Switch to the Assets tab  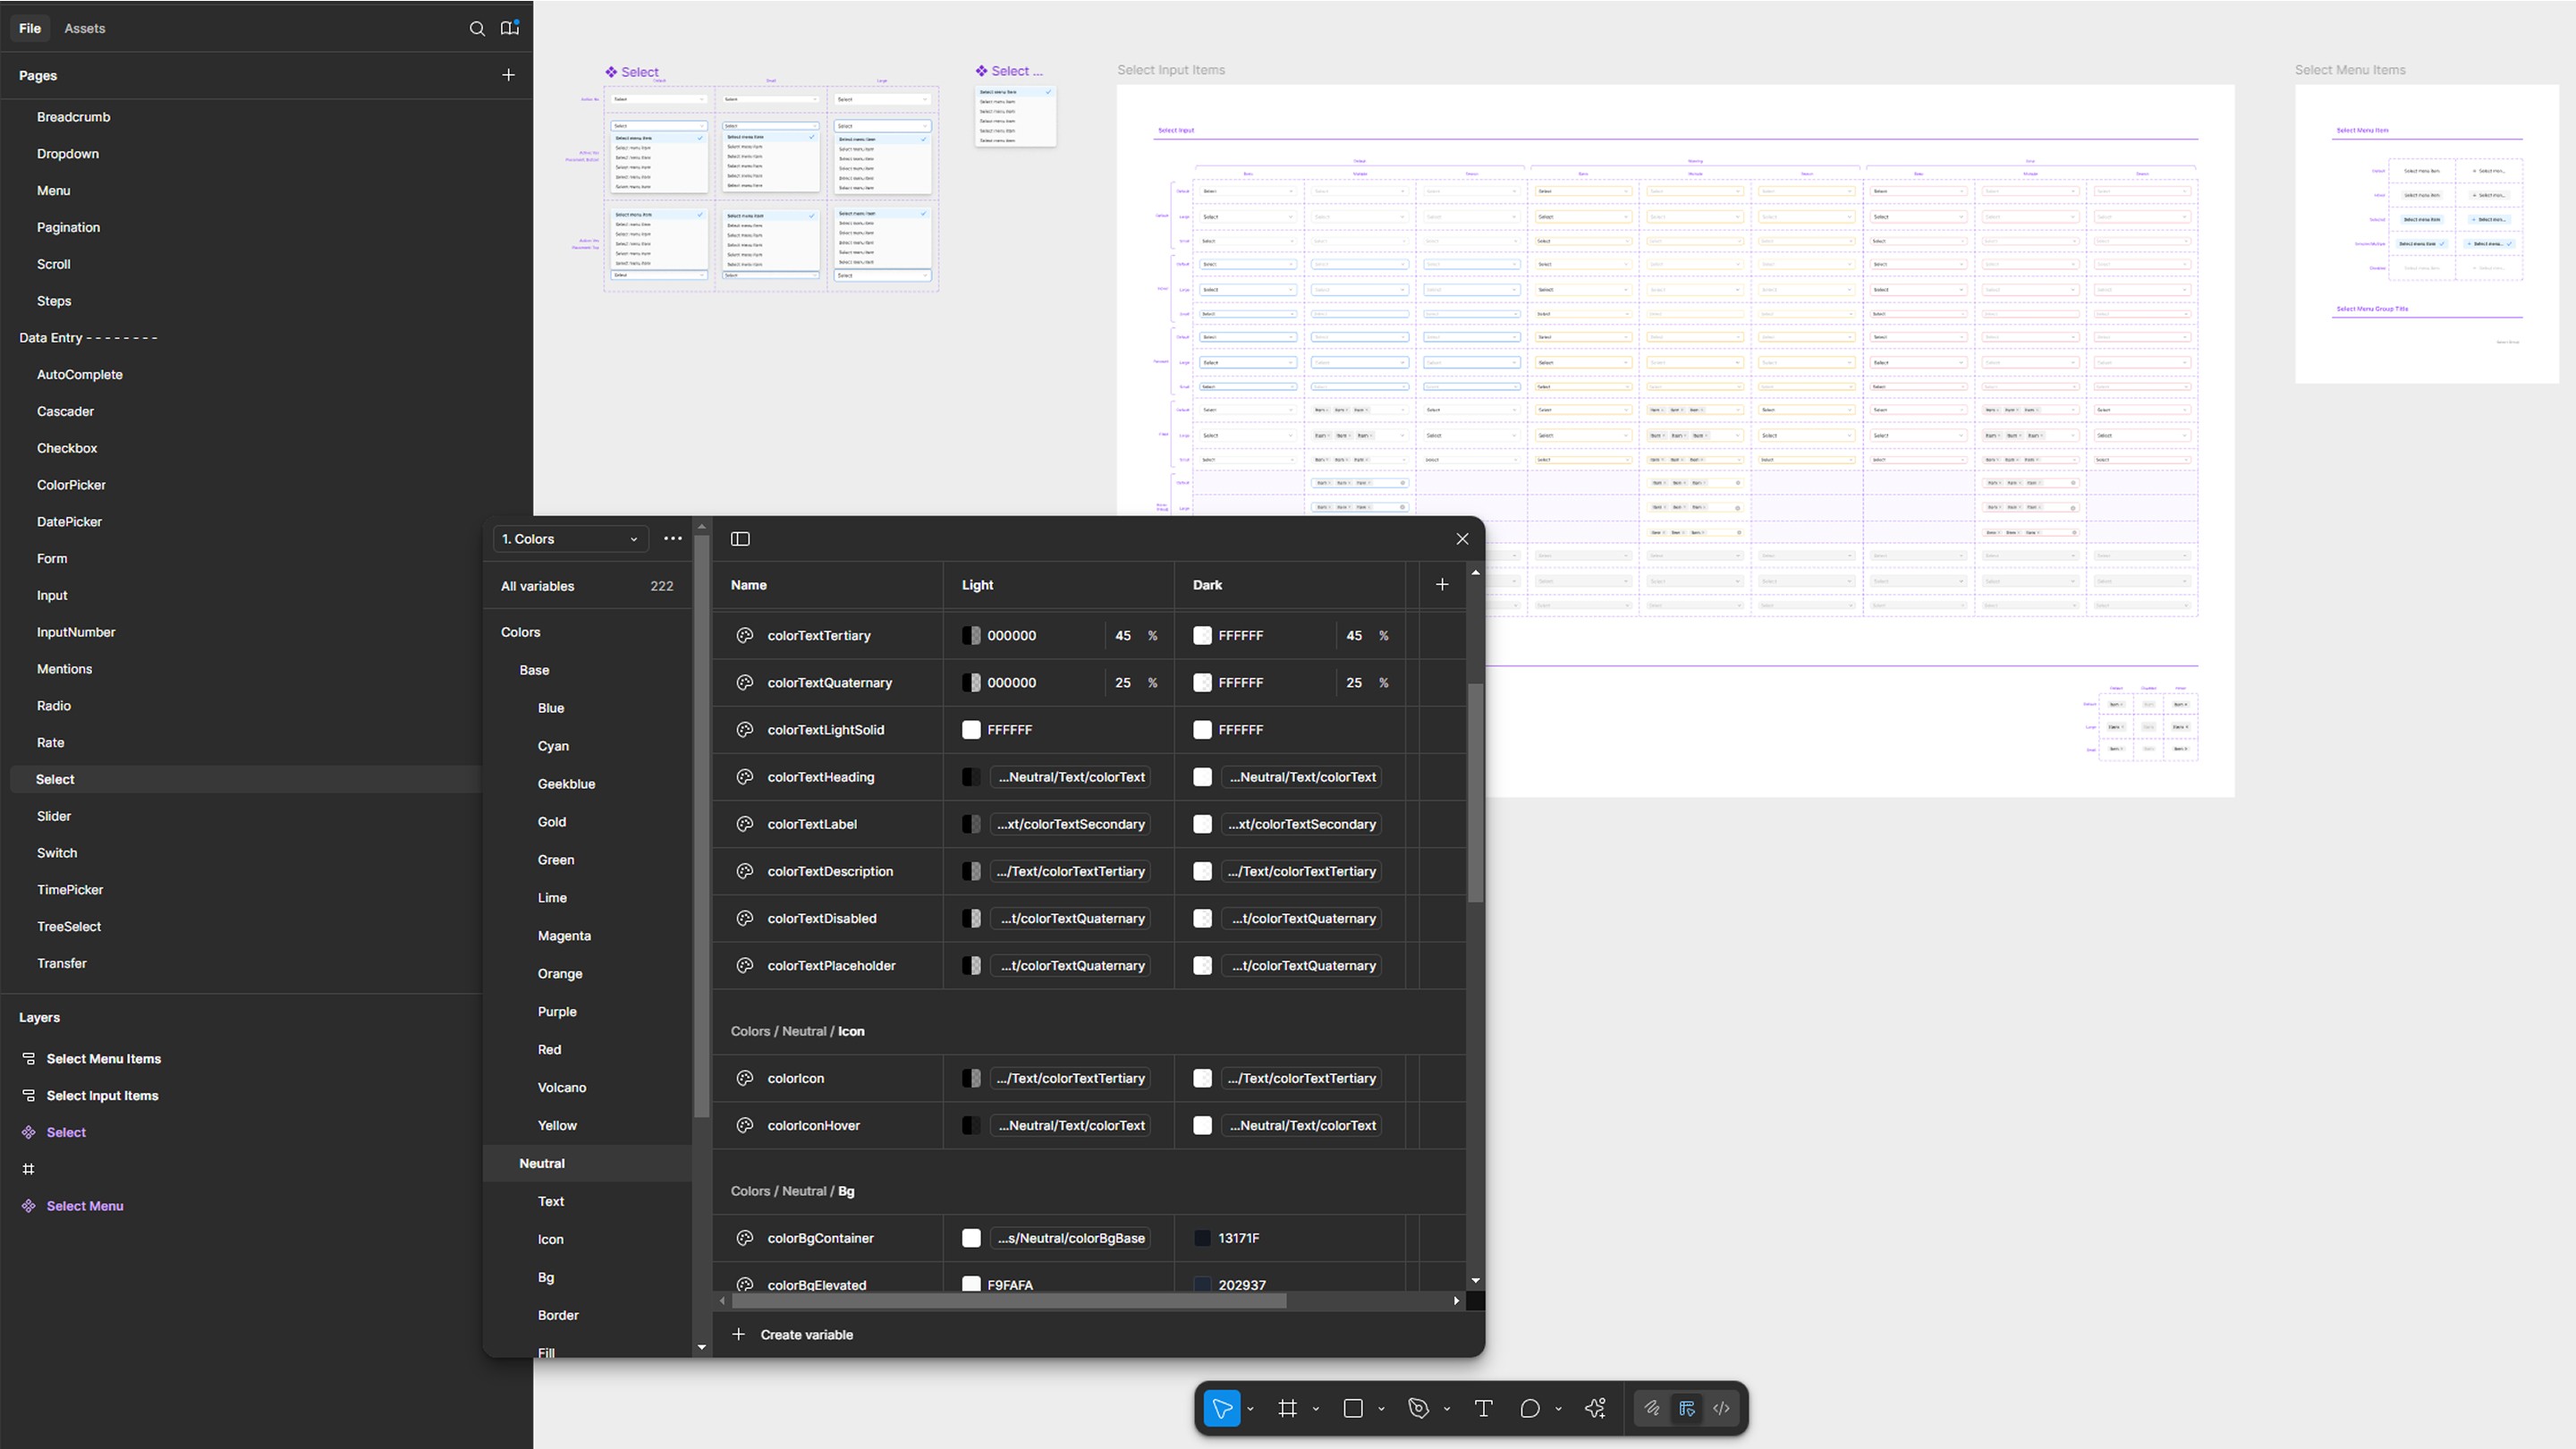click(x=84, y=28)
